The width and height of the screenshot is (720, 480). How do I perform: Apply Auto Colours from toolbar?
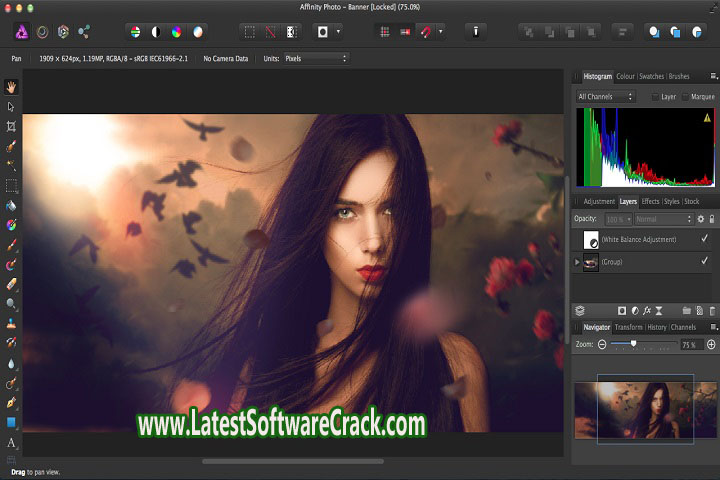pyautogui.click(x=176, y=32)
